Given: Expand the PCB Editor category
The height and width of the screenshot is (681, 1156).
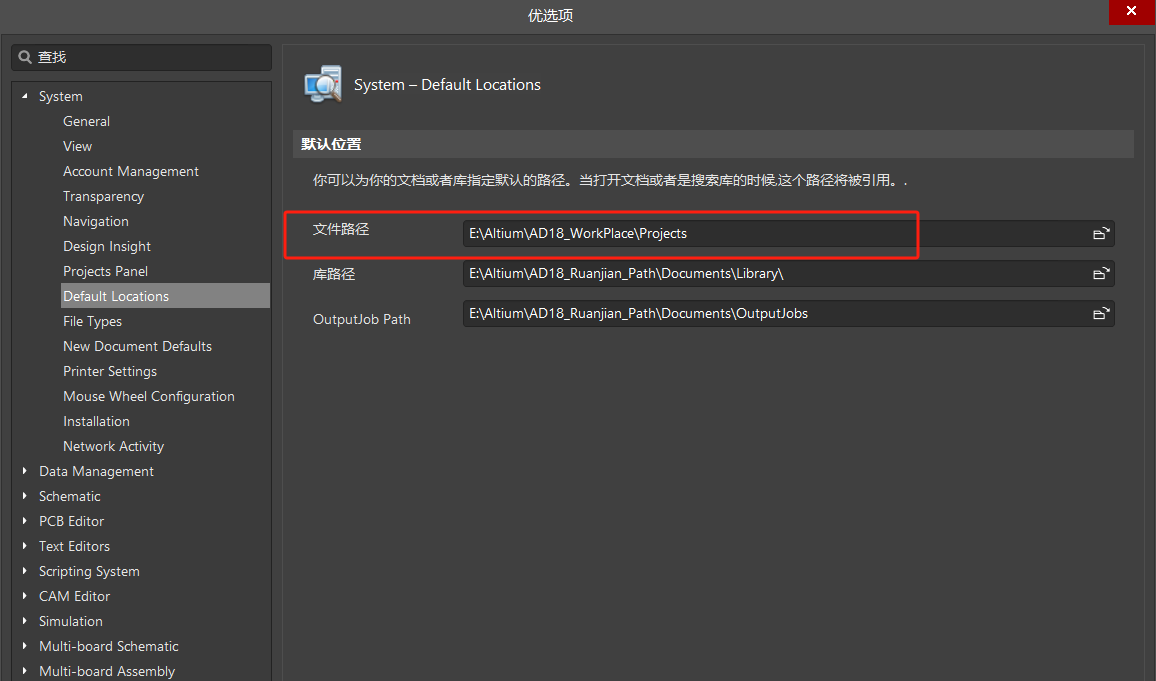Looking at the screenshot, I should click(25, 521).
